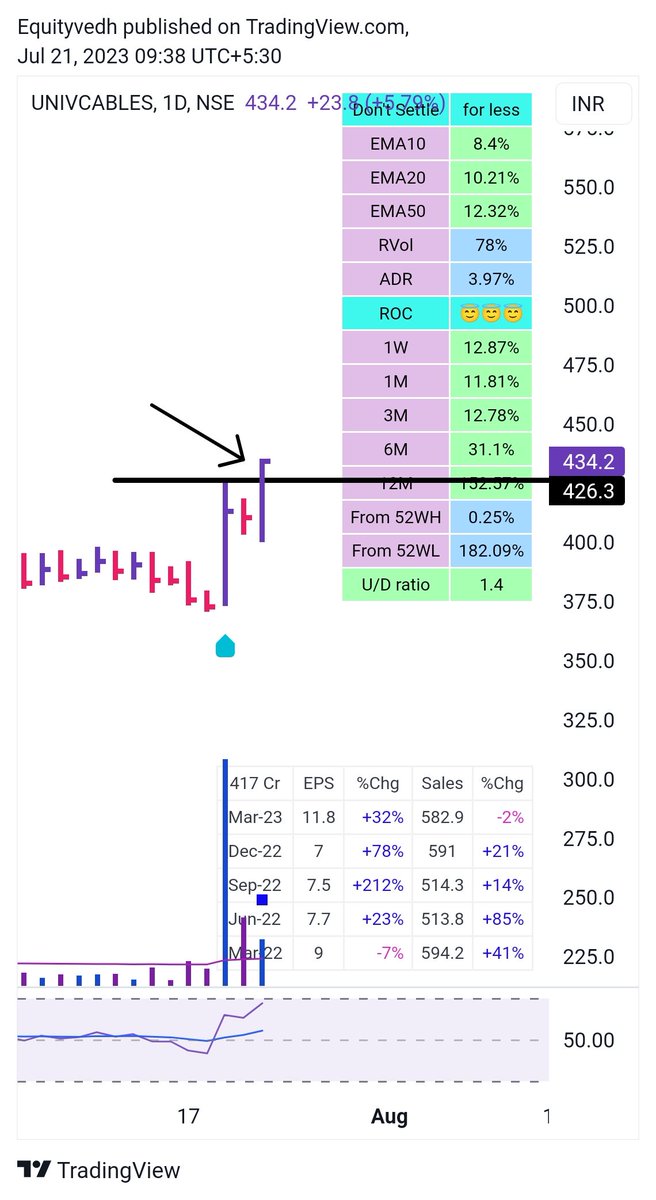Select the 12.32% value cell
This screenshot has width=656, height=1200.
tap(491, 212)
